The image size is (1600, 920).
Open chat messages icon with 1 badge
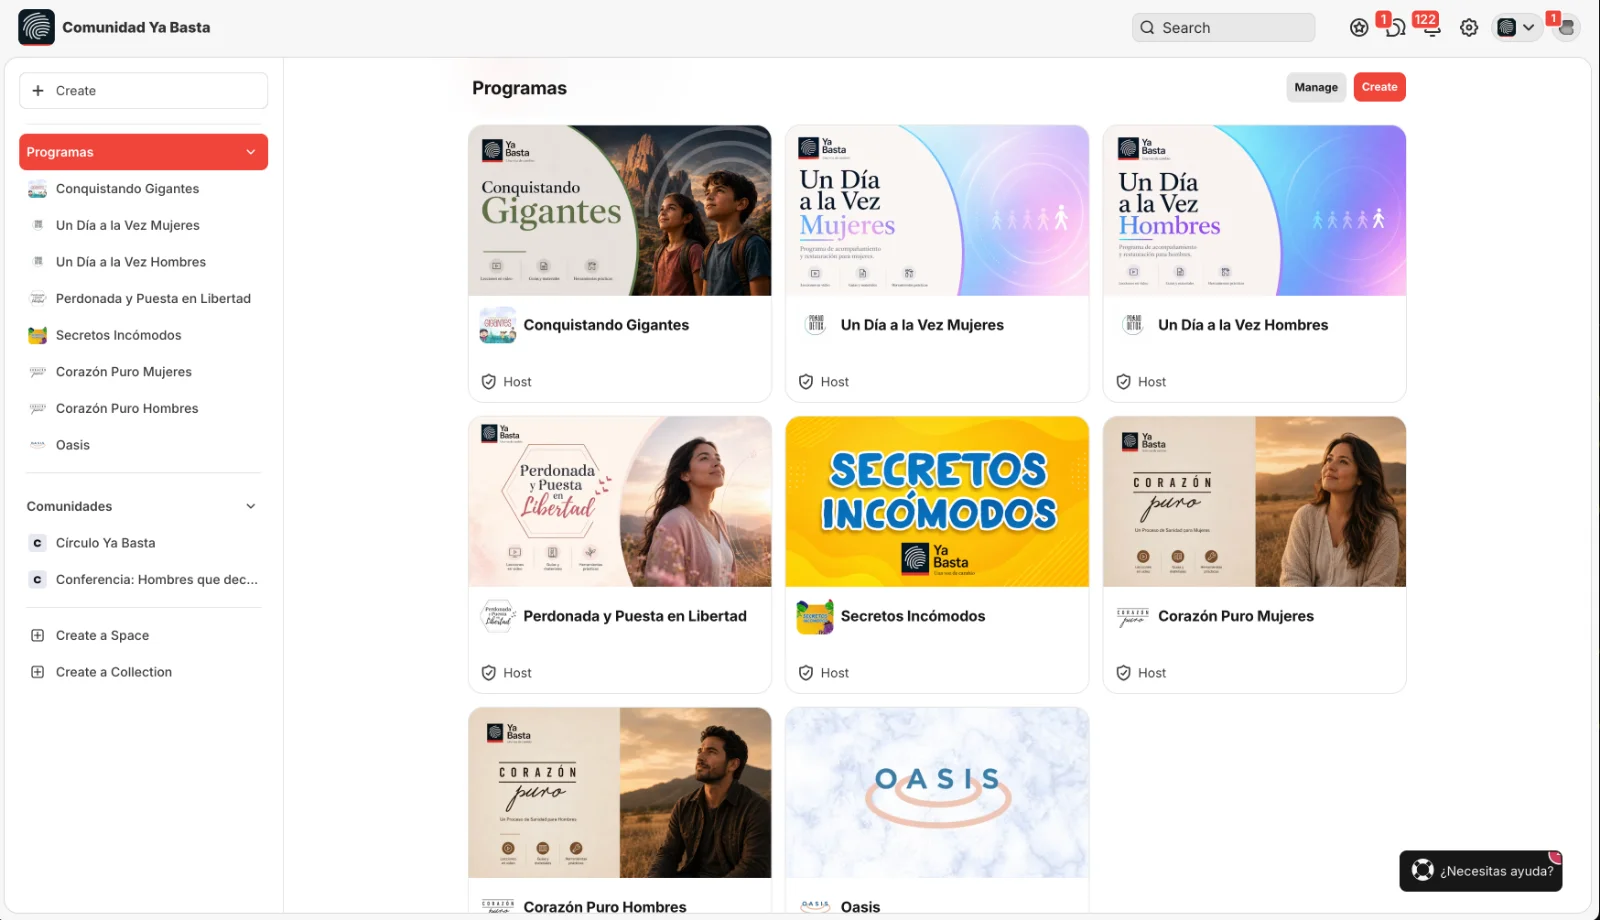(1394, 27)
